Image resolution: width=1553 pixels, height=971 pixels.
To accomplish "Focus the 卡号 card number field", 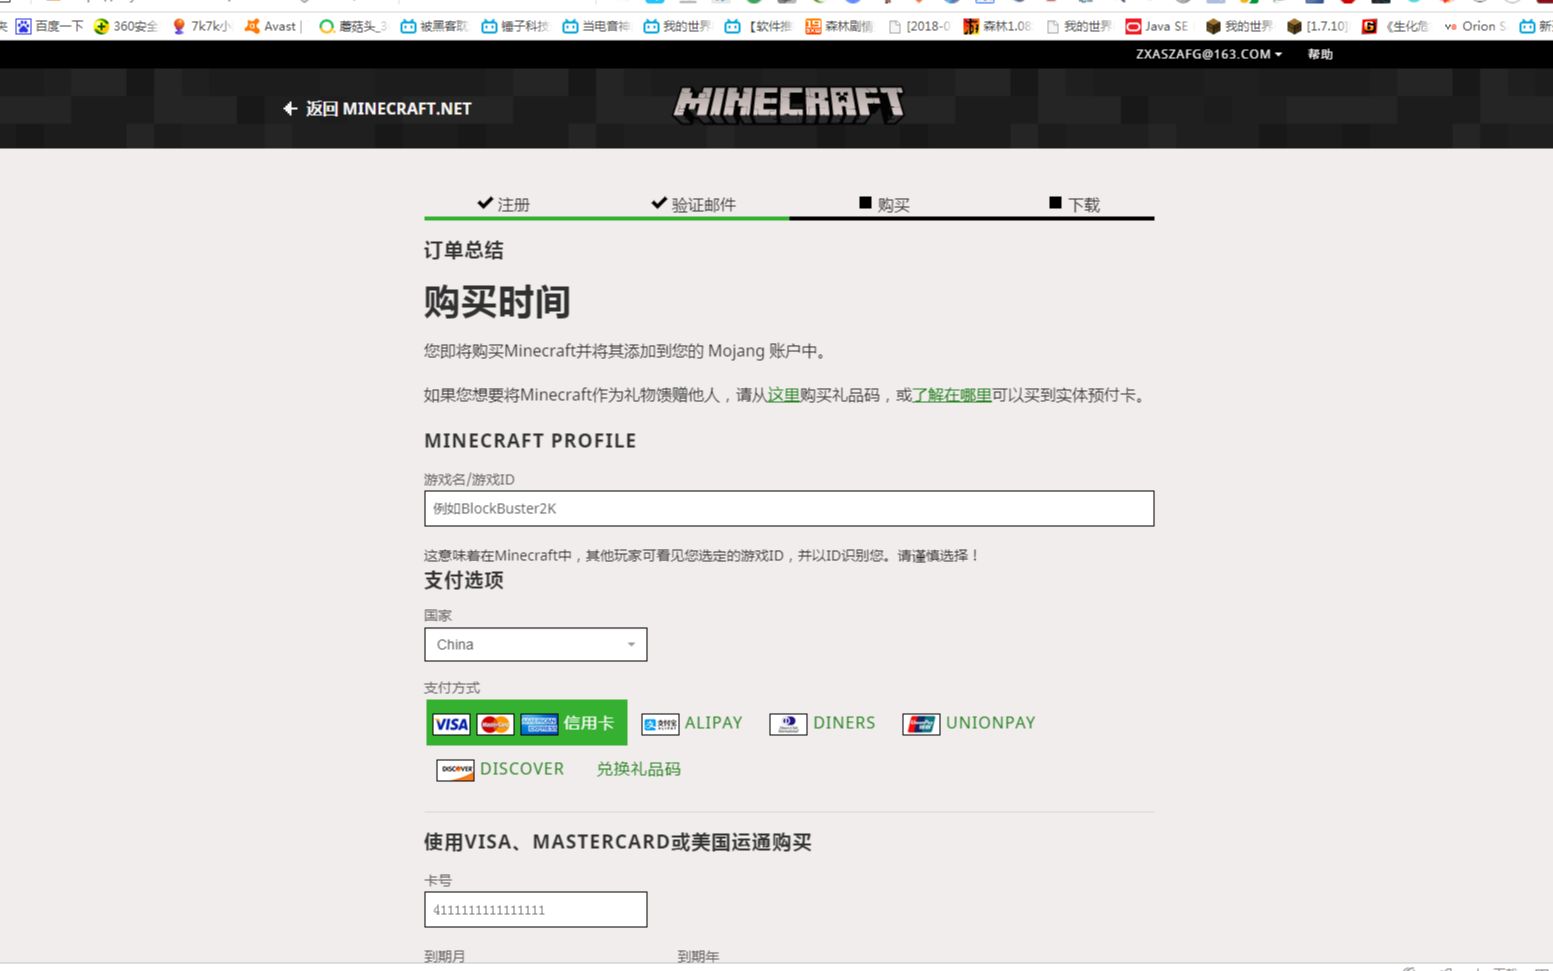I will click(x=535, y=909).
